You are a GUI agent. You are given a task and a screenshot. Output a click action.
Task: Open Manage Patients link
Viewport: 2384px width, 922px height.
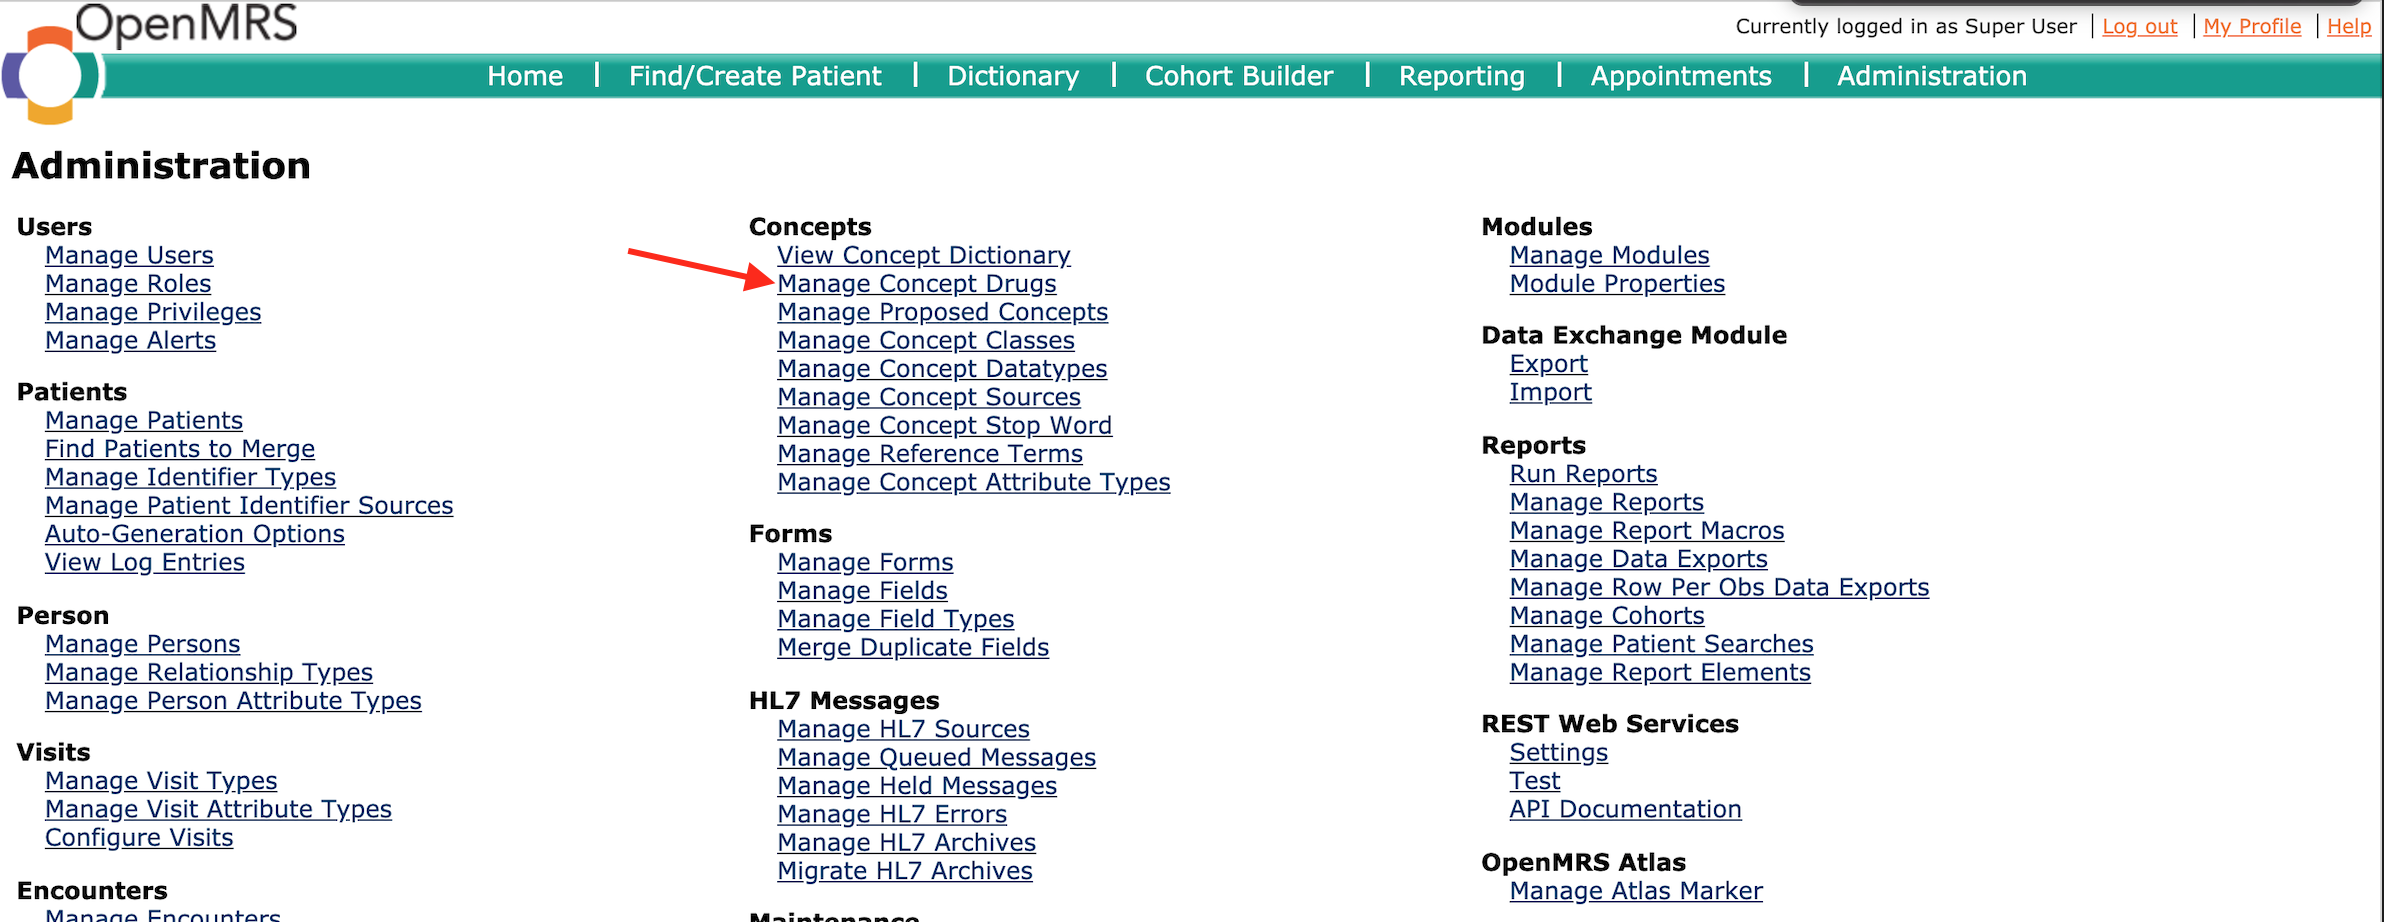pos(144,421)
